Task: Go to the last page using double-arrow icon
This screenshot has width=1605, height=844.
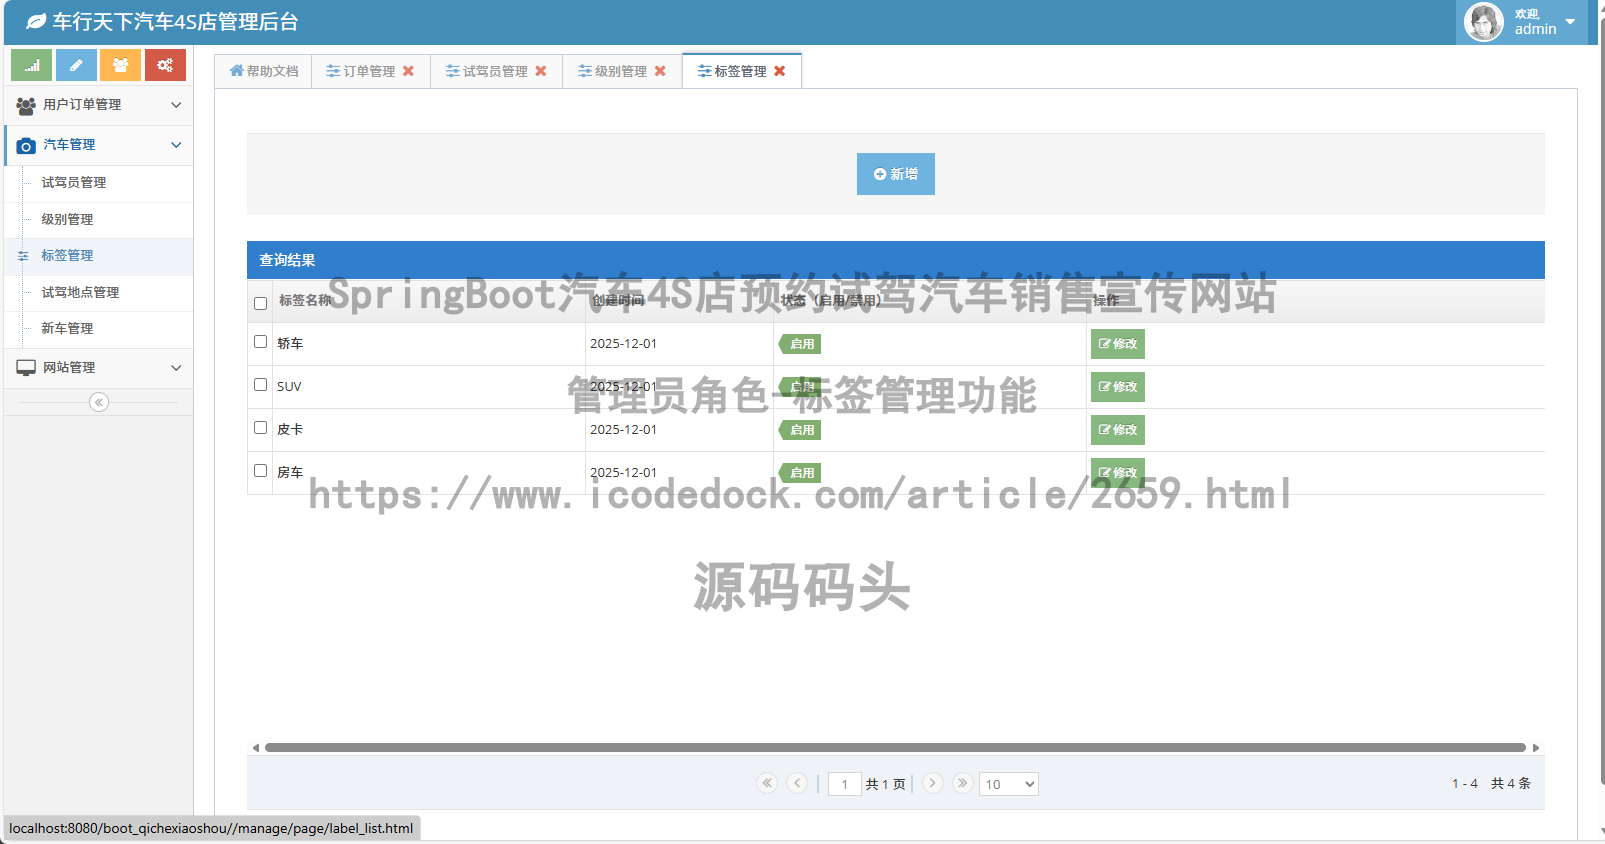Action: [x=962, y=783]
